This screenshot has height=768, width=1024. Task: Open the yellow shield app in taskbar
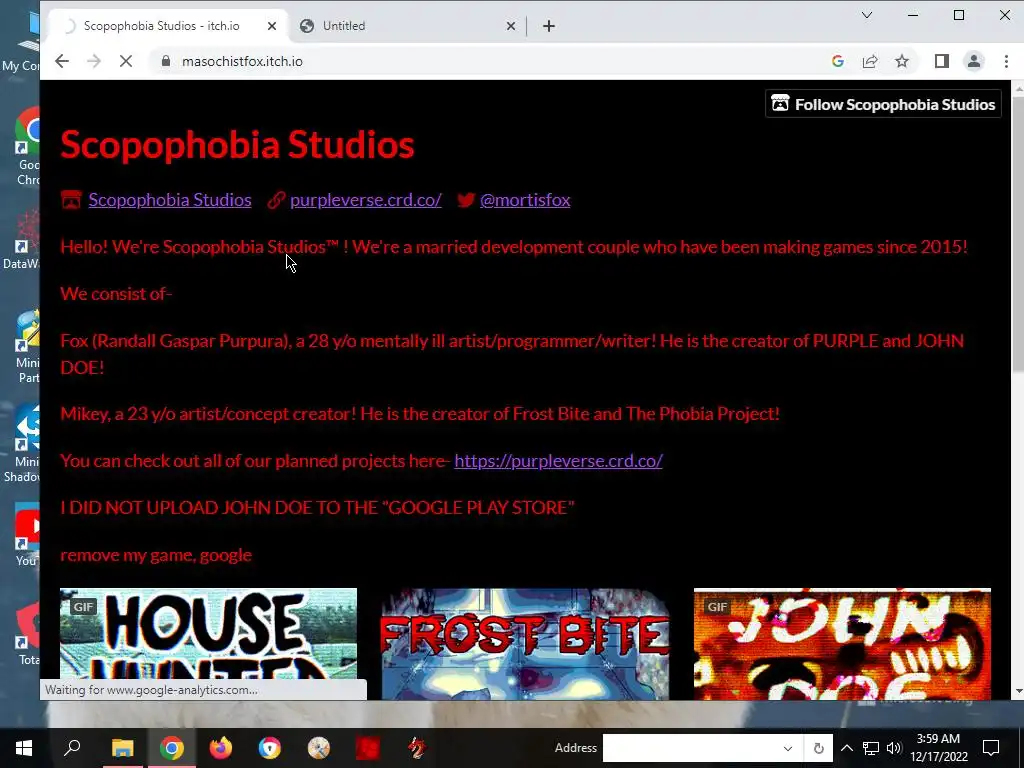point(269,748)
